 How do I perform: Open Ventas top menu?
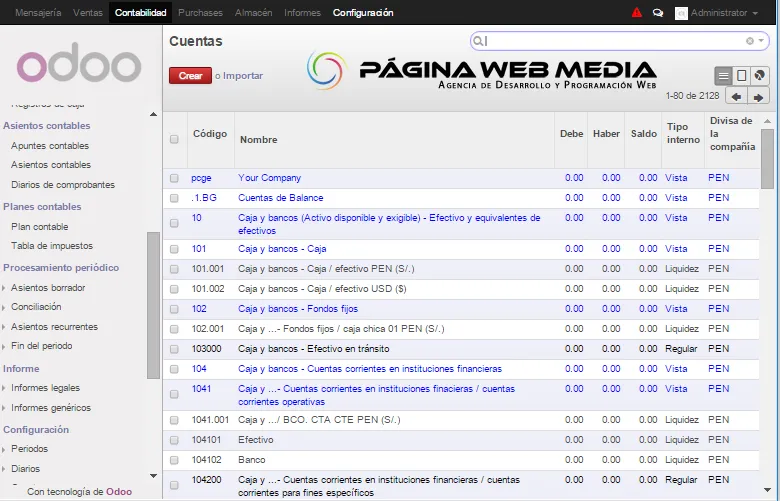click(x=88, y=13)
